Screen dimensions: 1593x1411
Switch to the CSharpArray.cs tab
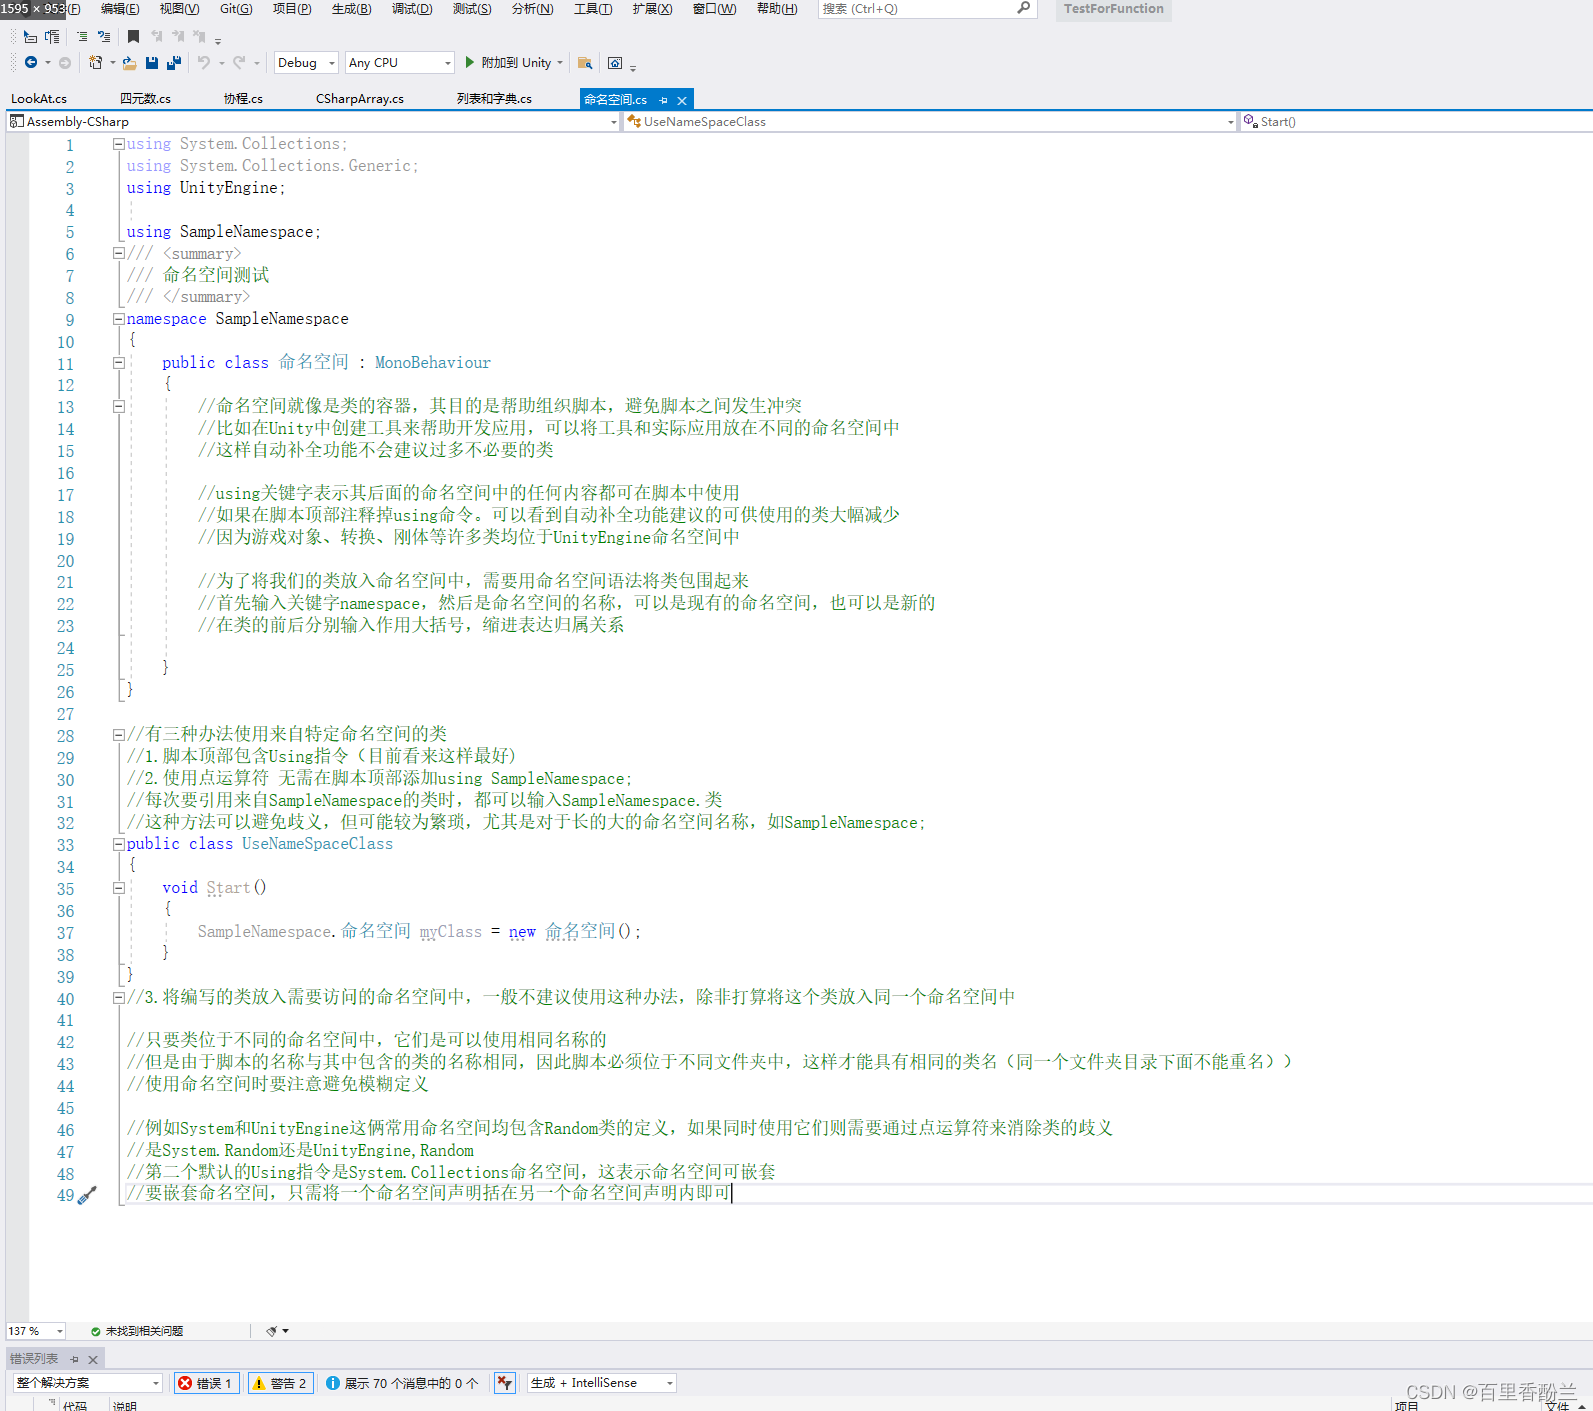(x=360, y=99)
